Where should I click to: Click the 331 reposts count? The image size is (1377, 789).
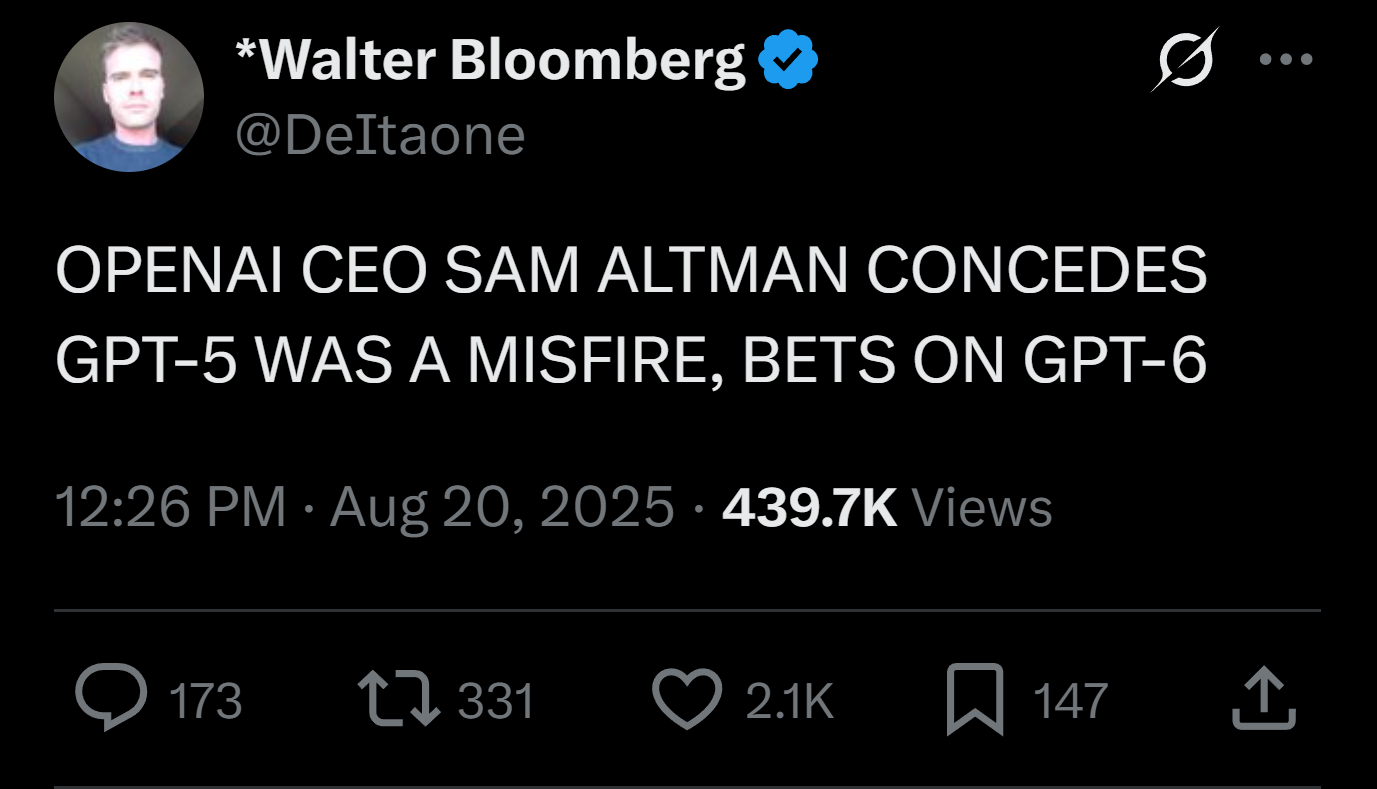click(496, 701)
